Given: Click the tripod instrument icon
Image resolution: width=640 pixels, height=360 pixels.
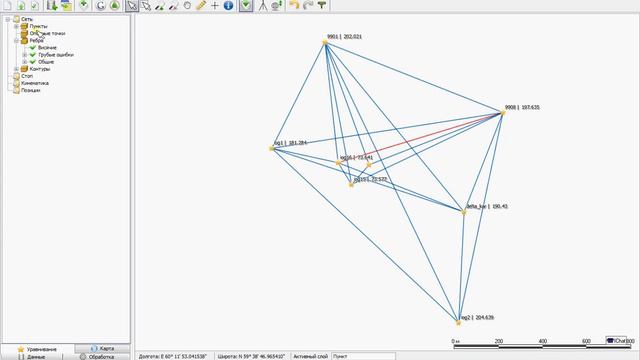Looking at the screenshot, I should pyautogui.click(x=263, y=5).
